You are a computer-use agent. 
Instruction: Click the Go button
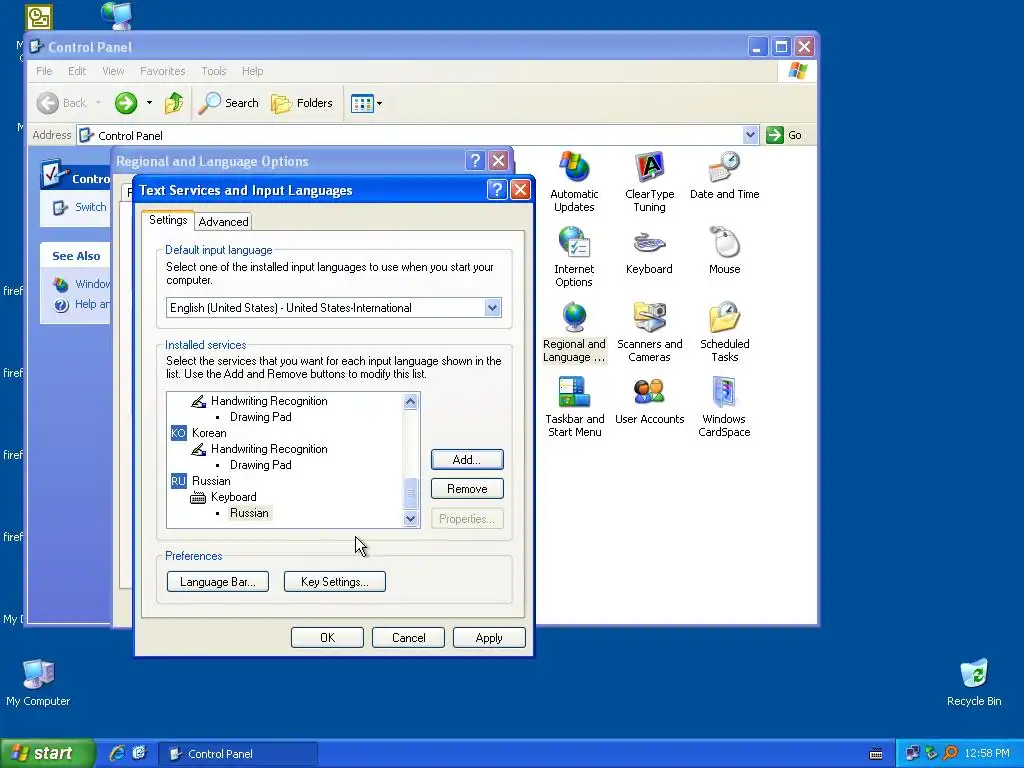[784, 135]
